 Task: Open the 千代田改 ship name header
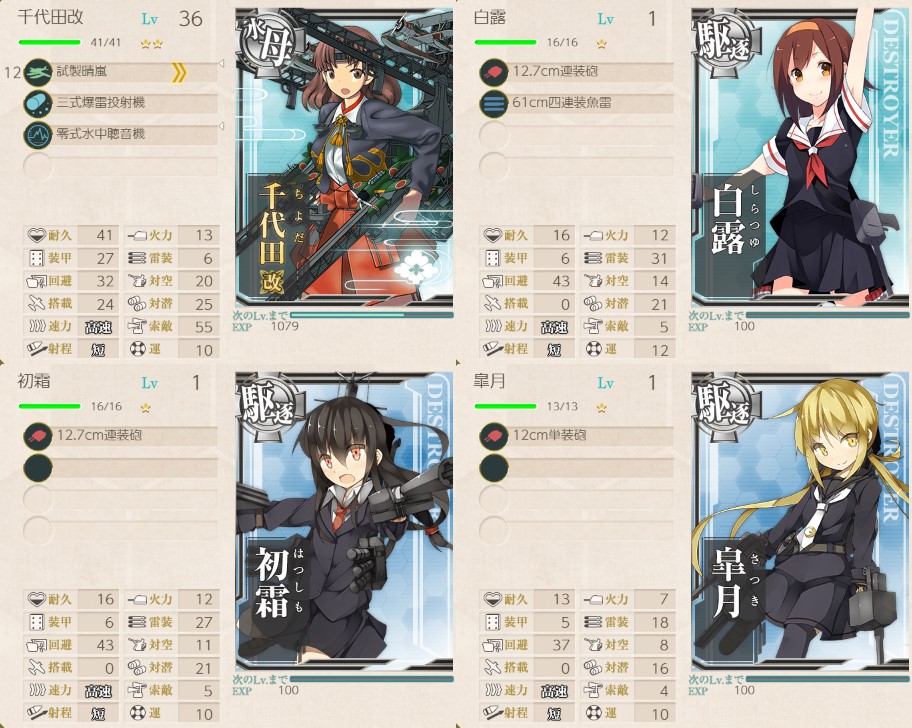[51, 17]
